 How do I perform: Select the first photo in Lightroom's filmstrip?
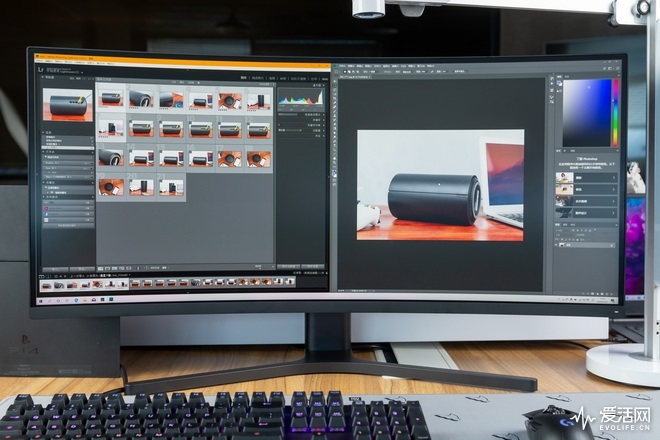coord(47,285)
